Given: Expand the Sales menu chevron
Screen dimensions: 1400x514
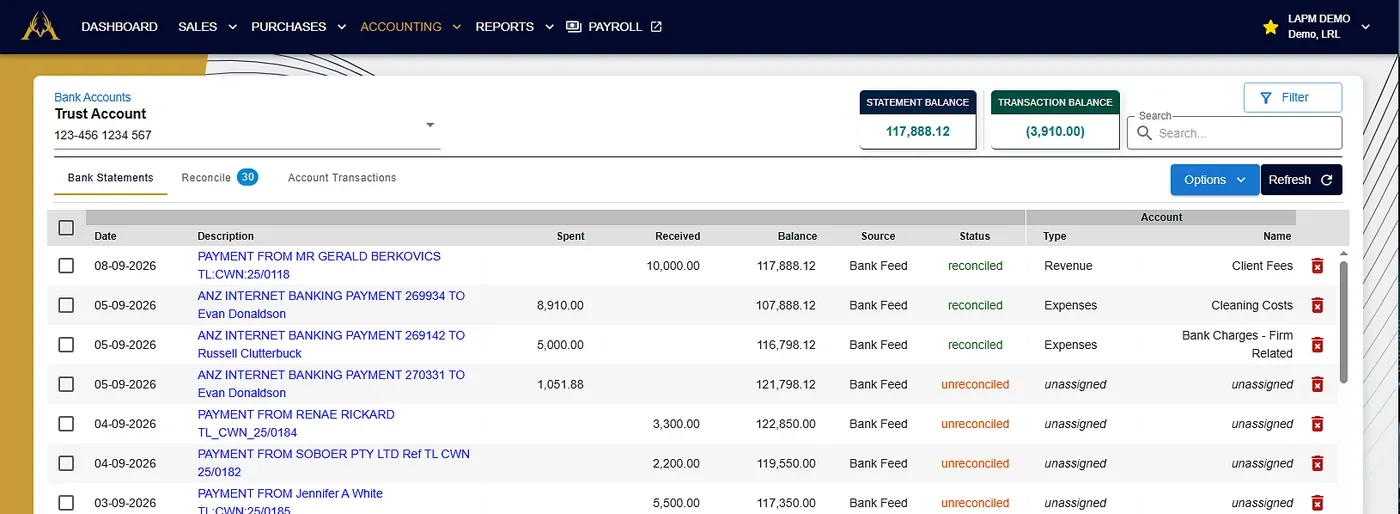Looking at the screenshot, I should [232, 27].
